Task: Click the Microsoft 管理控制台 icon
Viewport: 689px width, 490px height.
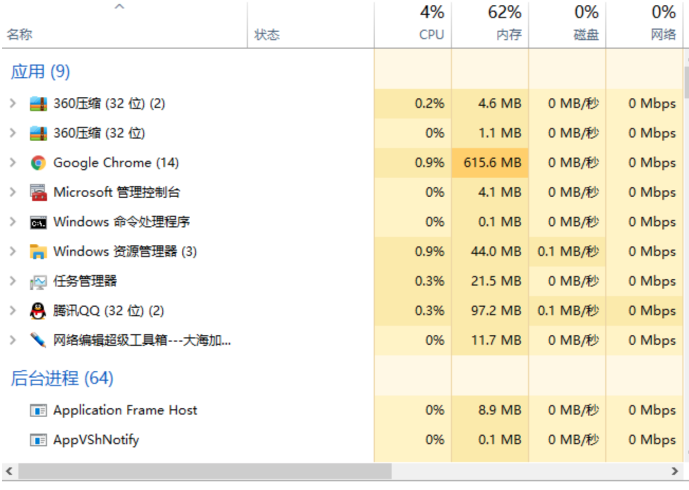Action: point(38,192)
